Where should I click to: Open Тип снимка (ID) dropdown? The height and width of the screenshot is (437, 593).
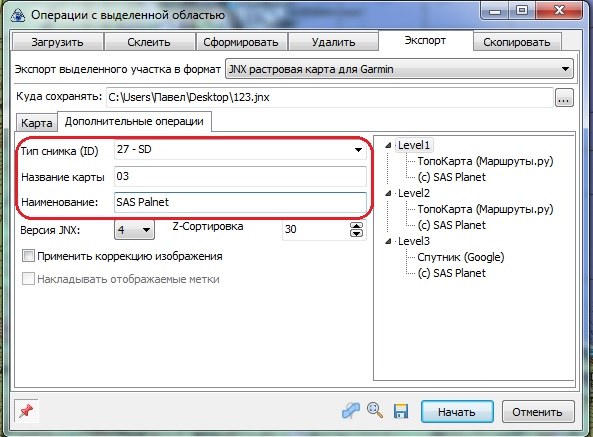(240, 150)
